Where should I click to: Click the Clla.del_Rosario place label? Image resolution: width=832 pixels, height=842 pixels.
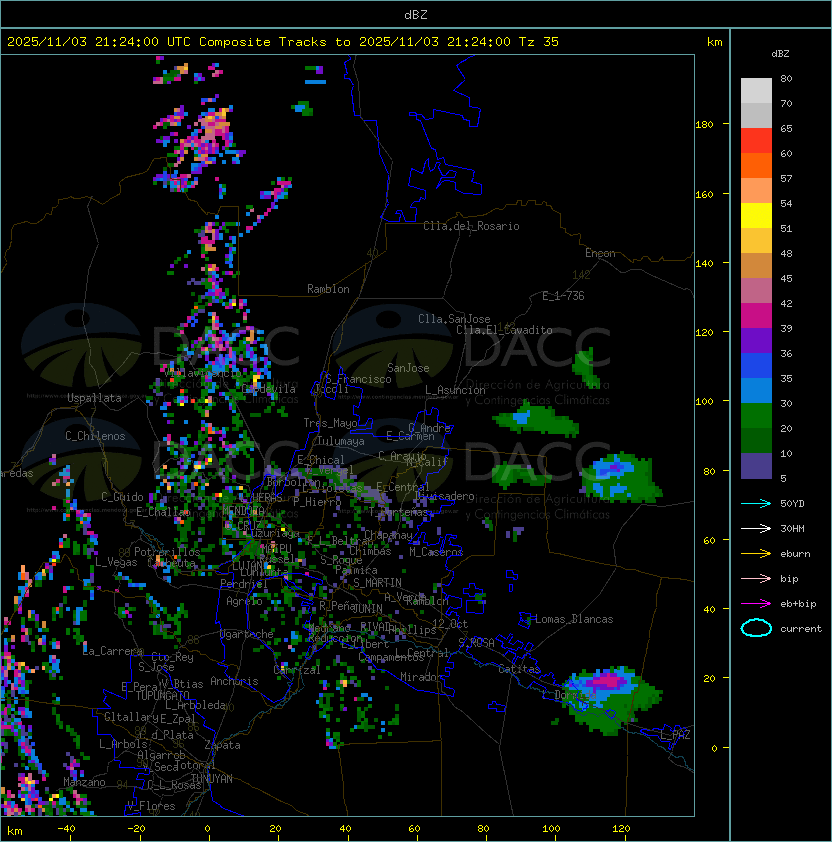click(471, 226)
